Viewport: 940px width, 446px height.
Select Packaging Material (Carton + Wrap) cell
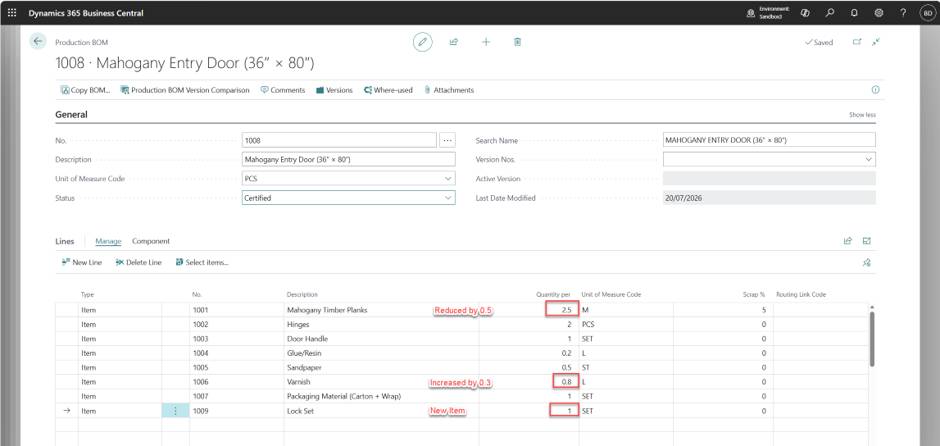click(381, 396)
